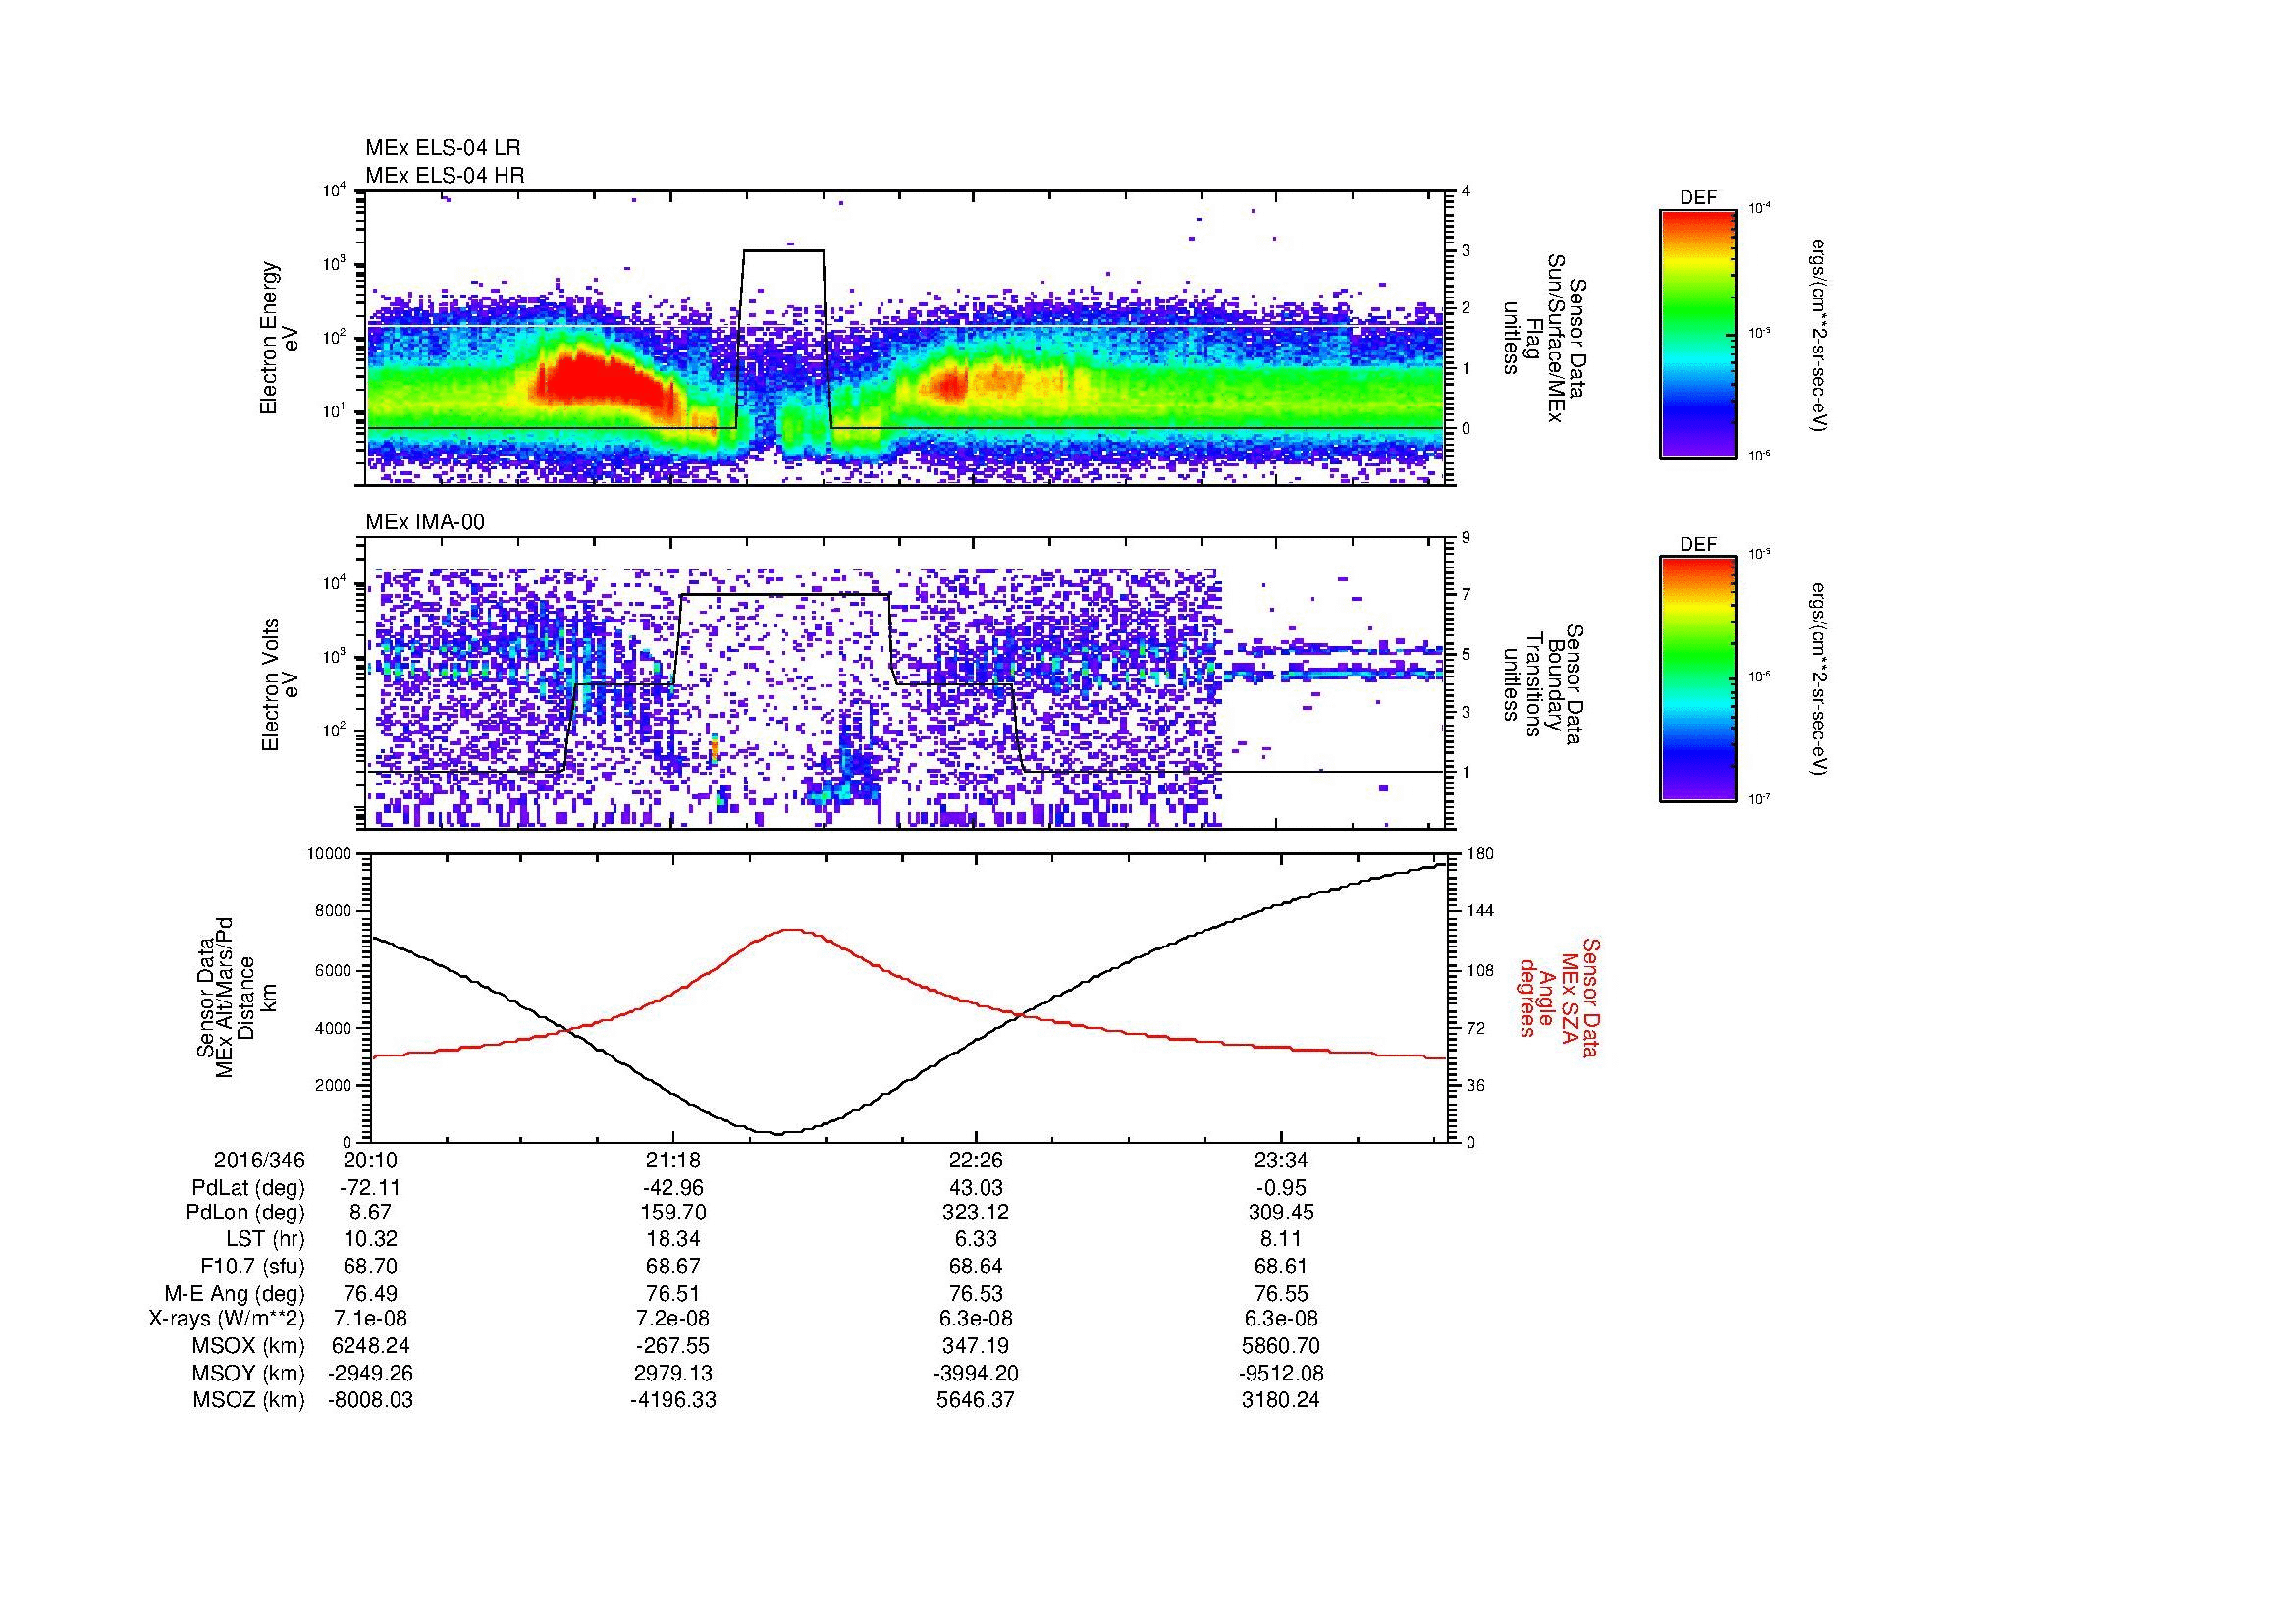Click the 'MEx ELS-04 LR' title text

(443, 148)
